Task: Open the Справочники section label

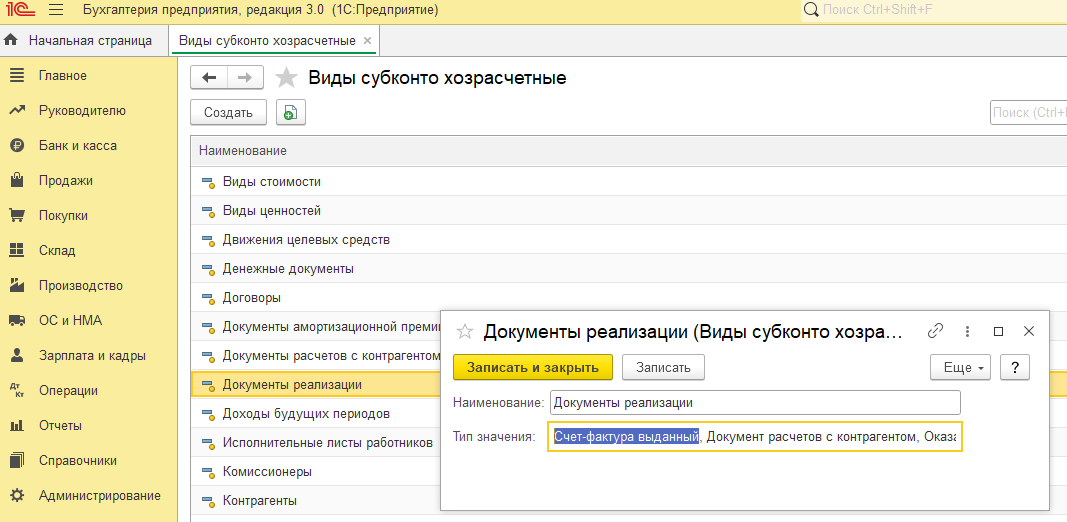Action: [78, 461]
